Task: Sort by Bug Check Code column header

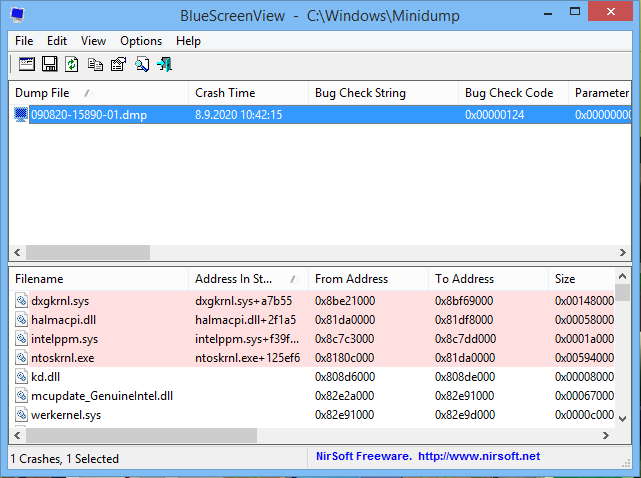Action: (x=509, y=93)
